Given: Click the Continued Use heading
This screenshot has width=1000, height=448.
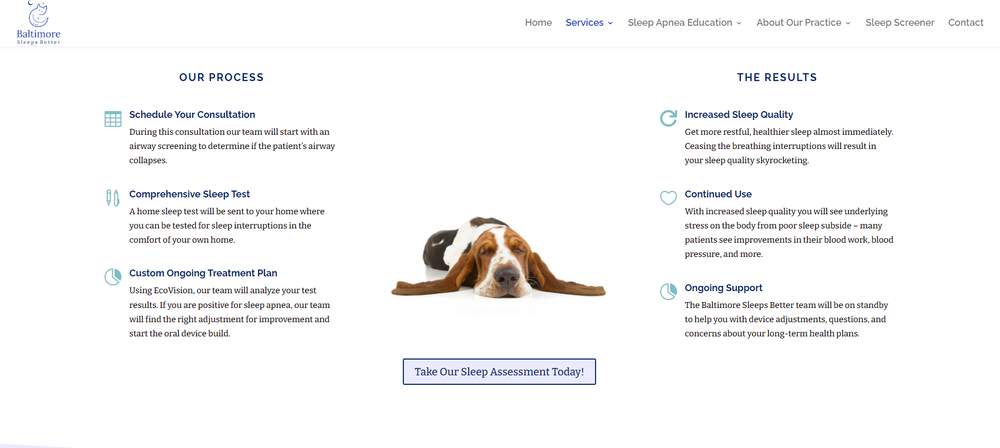Looking at the screenshot, I should 718,194.
